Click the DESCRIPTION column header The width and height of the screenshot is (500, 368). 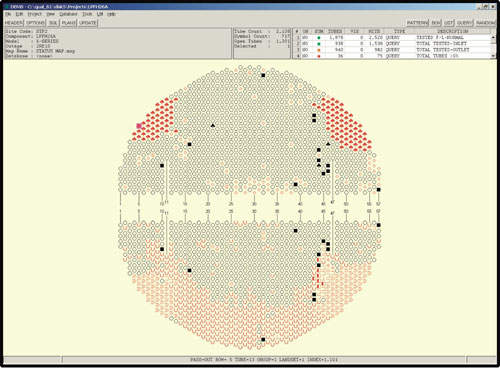pos(452,31)
